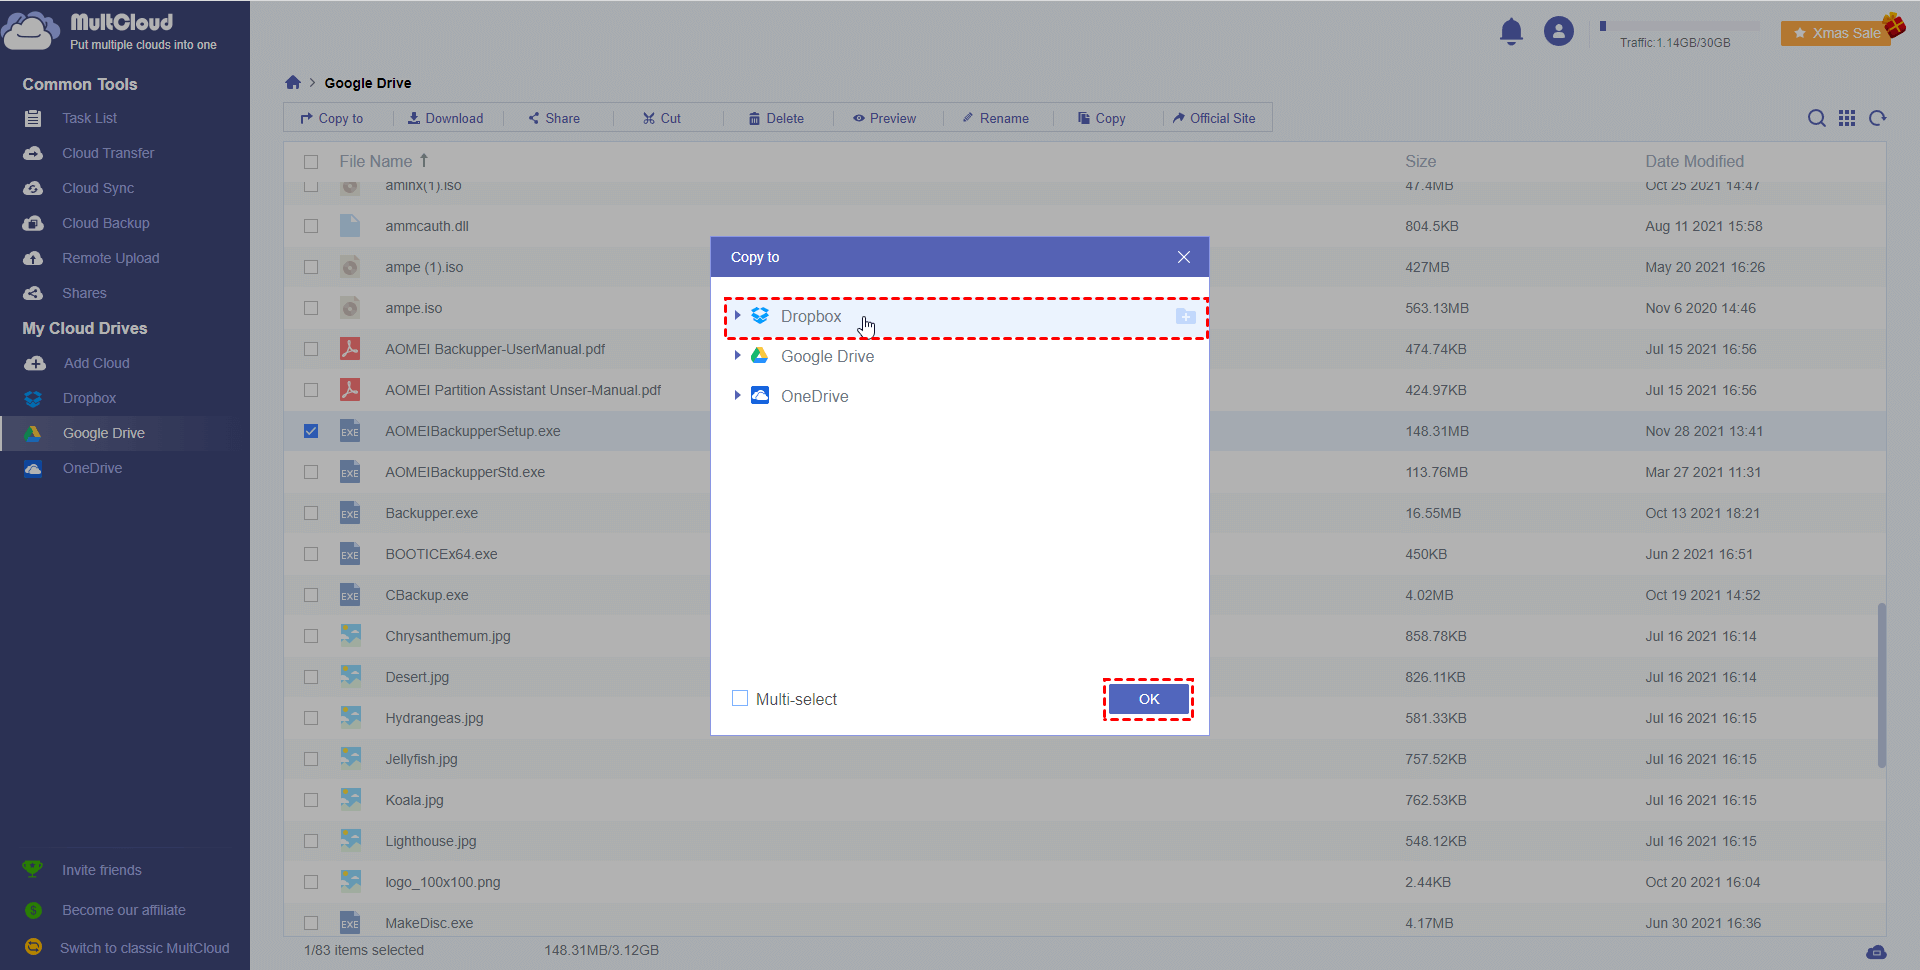Click image icon of Chrysanthemum.jpg

click(x=350, y=636)
